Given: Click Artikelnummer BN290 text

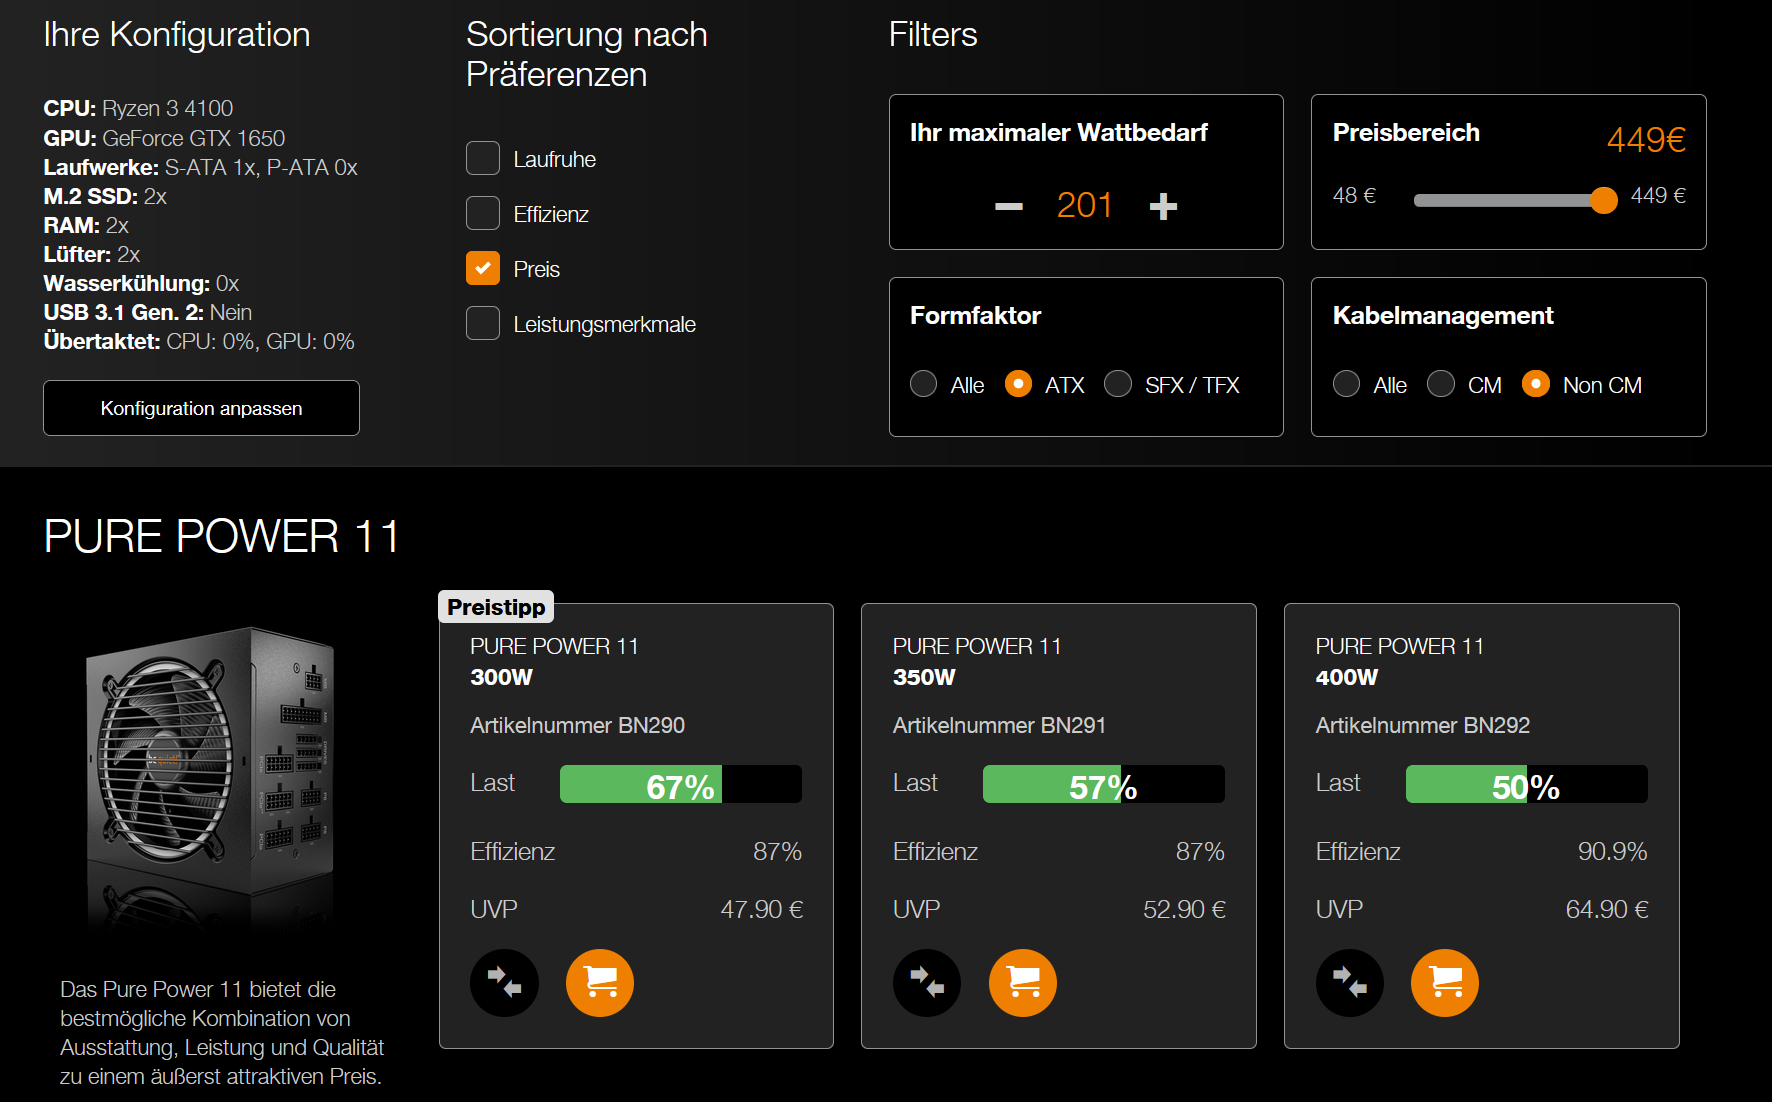Looking at the screenshot, I should point(578,725).
